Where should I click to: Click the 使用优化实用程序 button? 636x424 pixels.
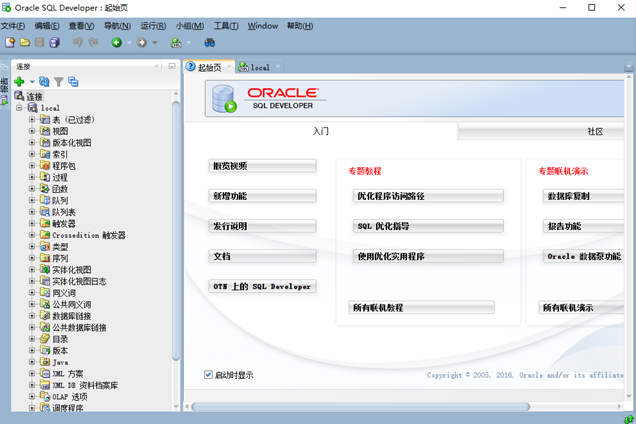pyautogui.click(x=428, y=256)
